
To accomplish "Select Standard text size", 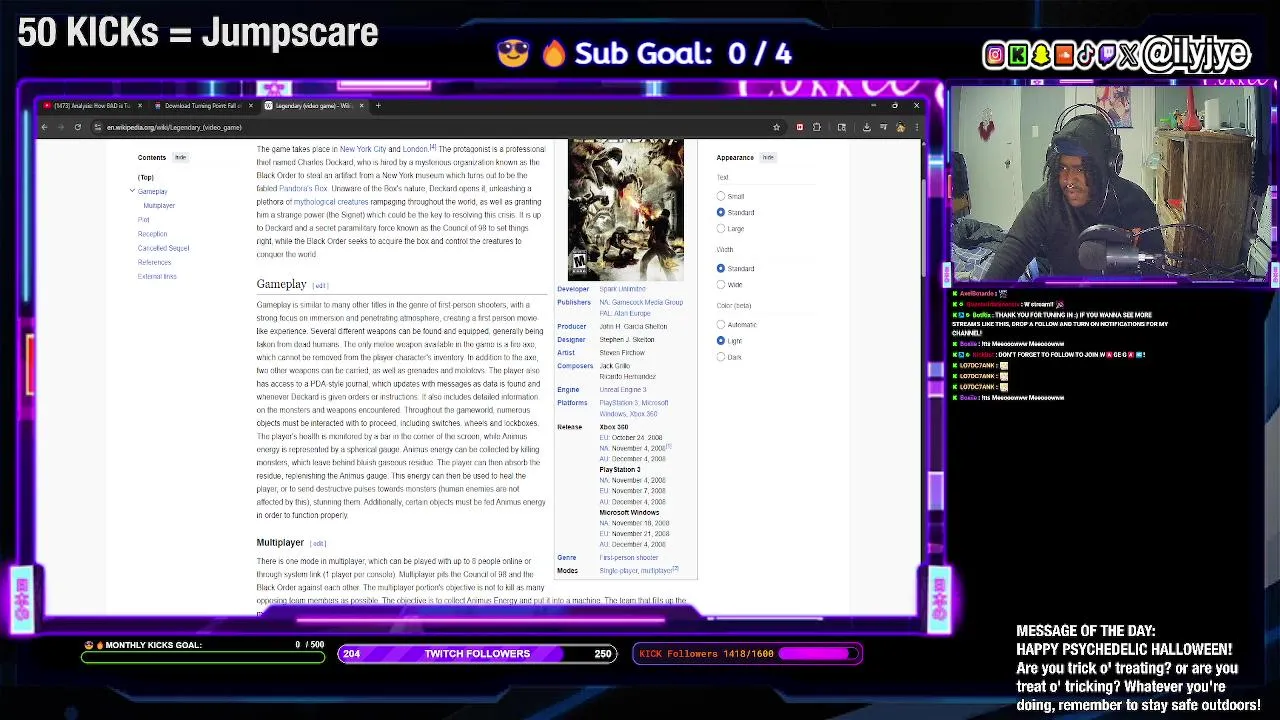I will [x=721, y=212].
